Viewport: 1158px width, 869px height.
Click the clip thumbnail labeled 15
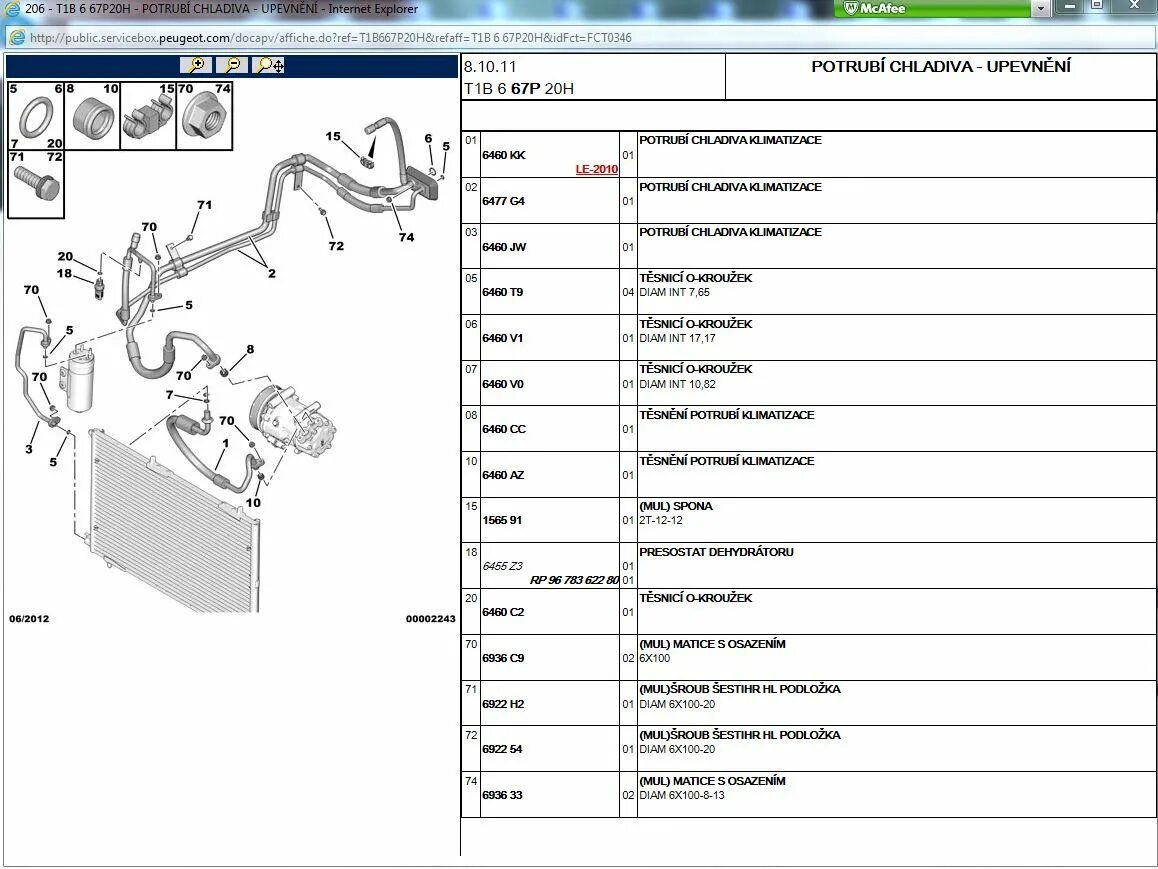[148, 116]
